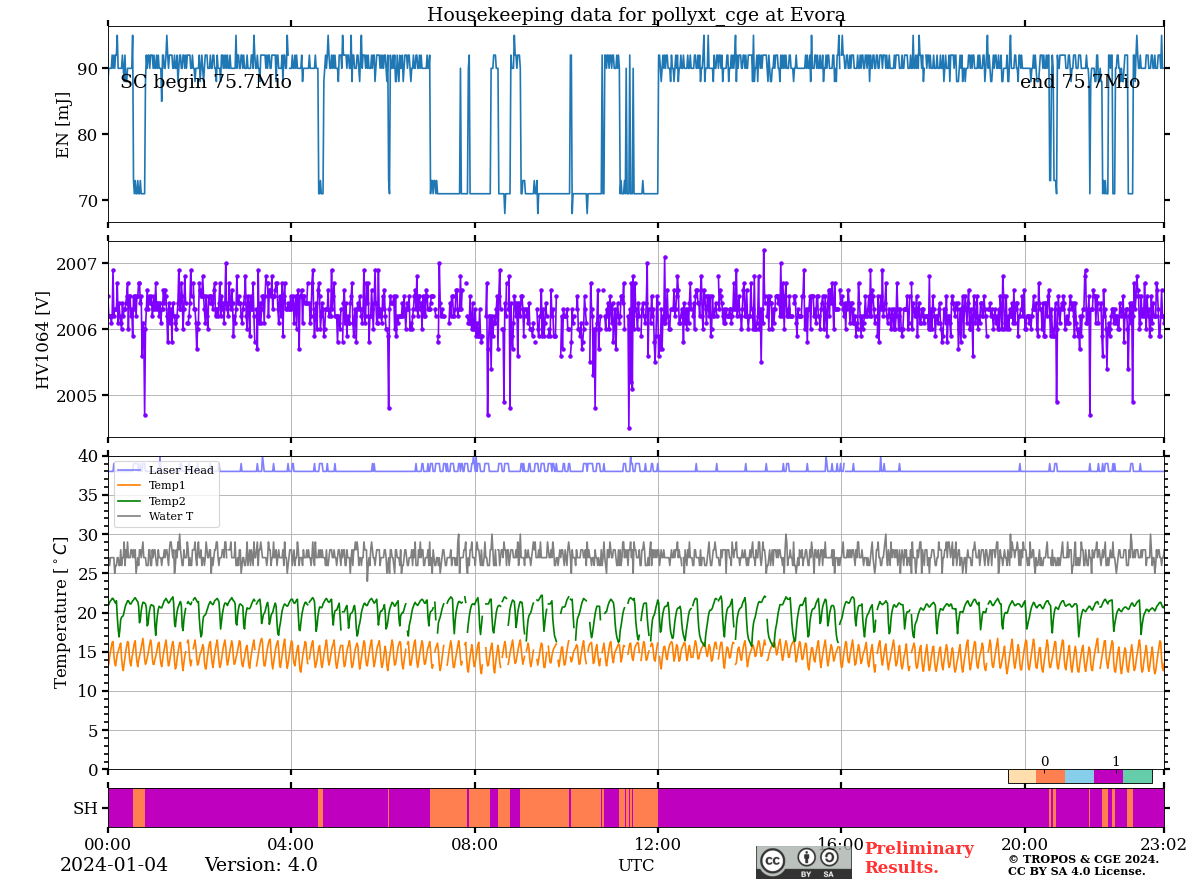1200x880 pixels.
Task: Click the Creative Commons CC logo
Action: pos(773,861)
